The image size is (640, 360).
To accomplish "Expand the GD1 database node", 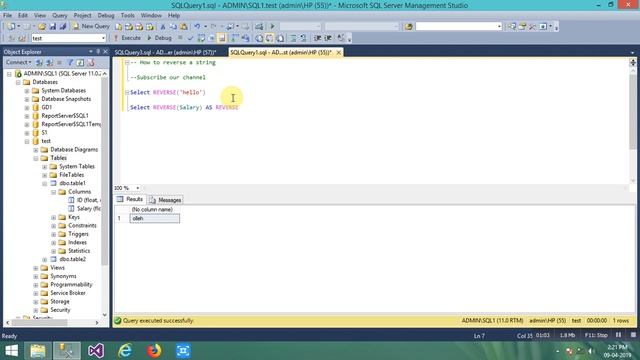I will pyautogui.click(x=27, y=107).
